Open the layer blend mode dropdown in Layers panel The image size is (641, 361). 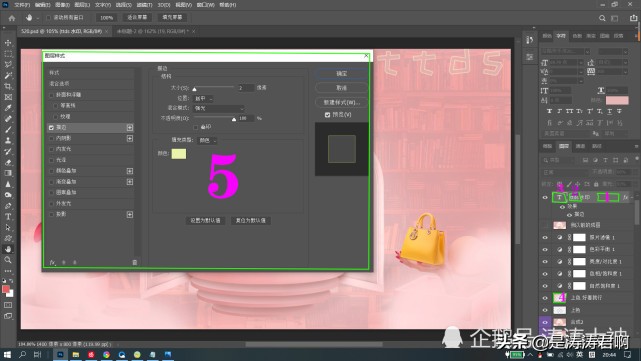564,172
